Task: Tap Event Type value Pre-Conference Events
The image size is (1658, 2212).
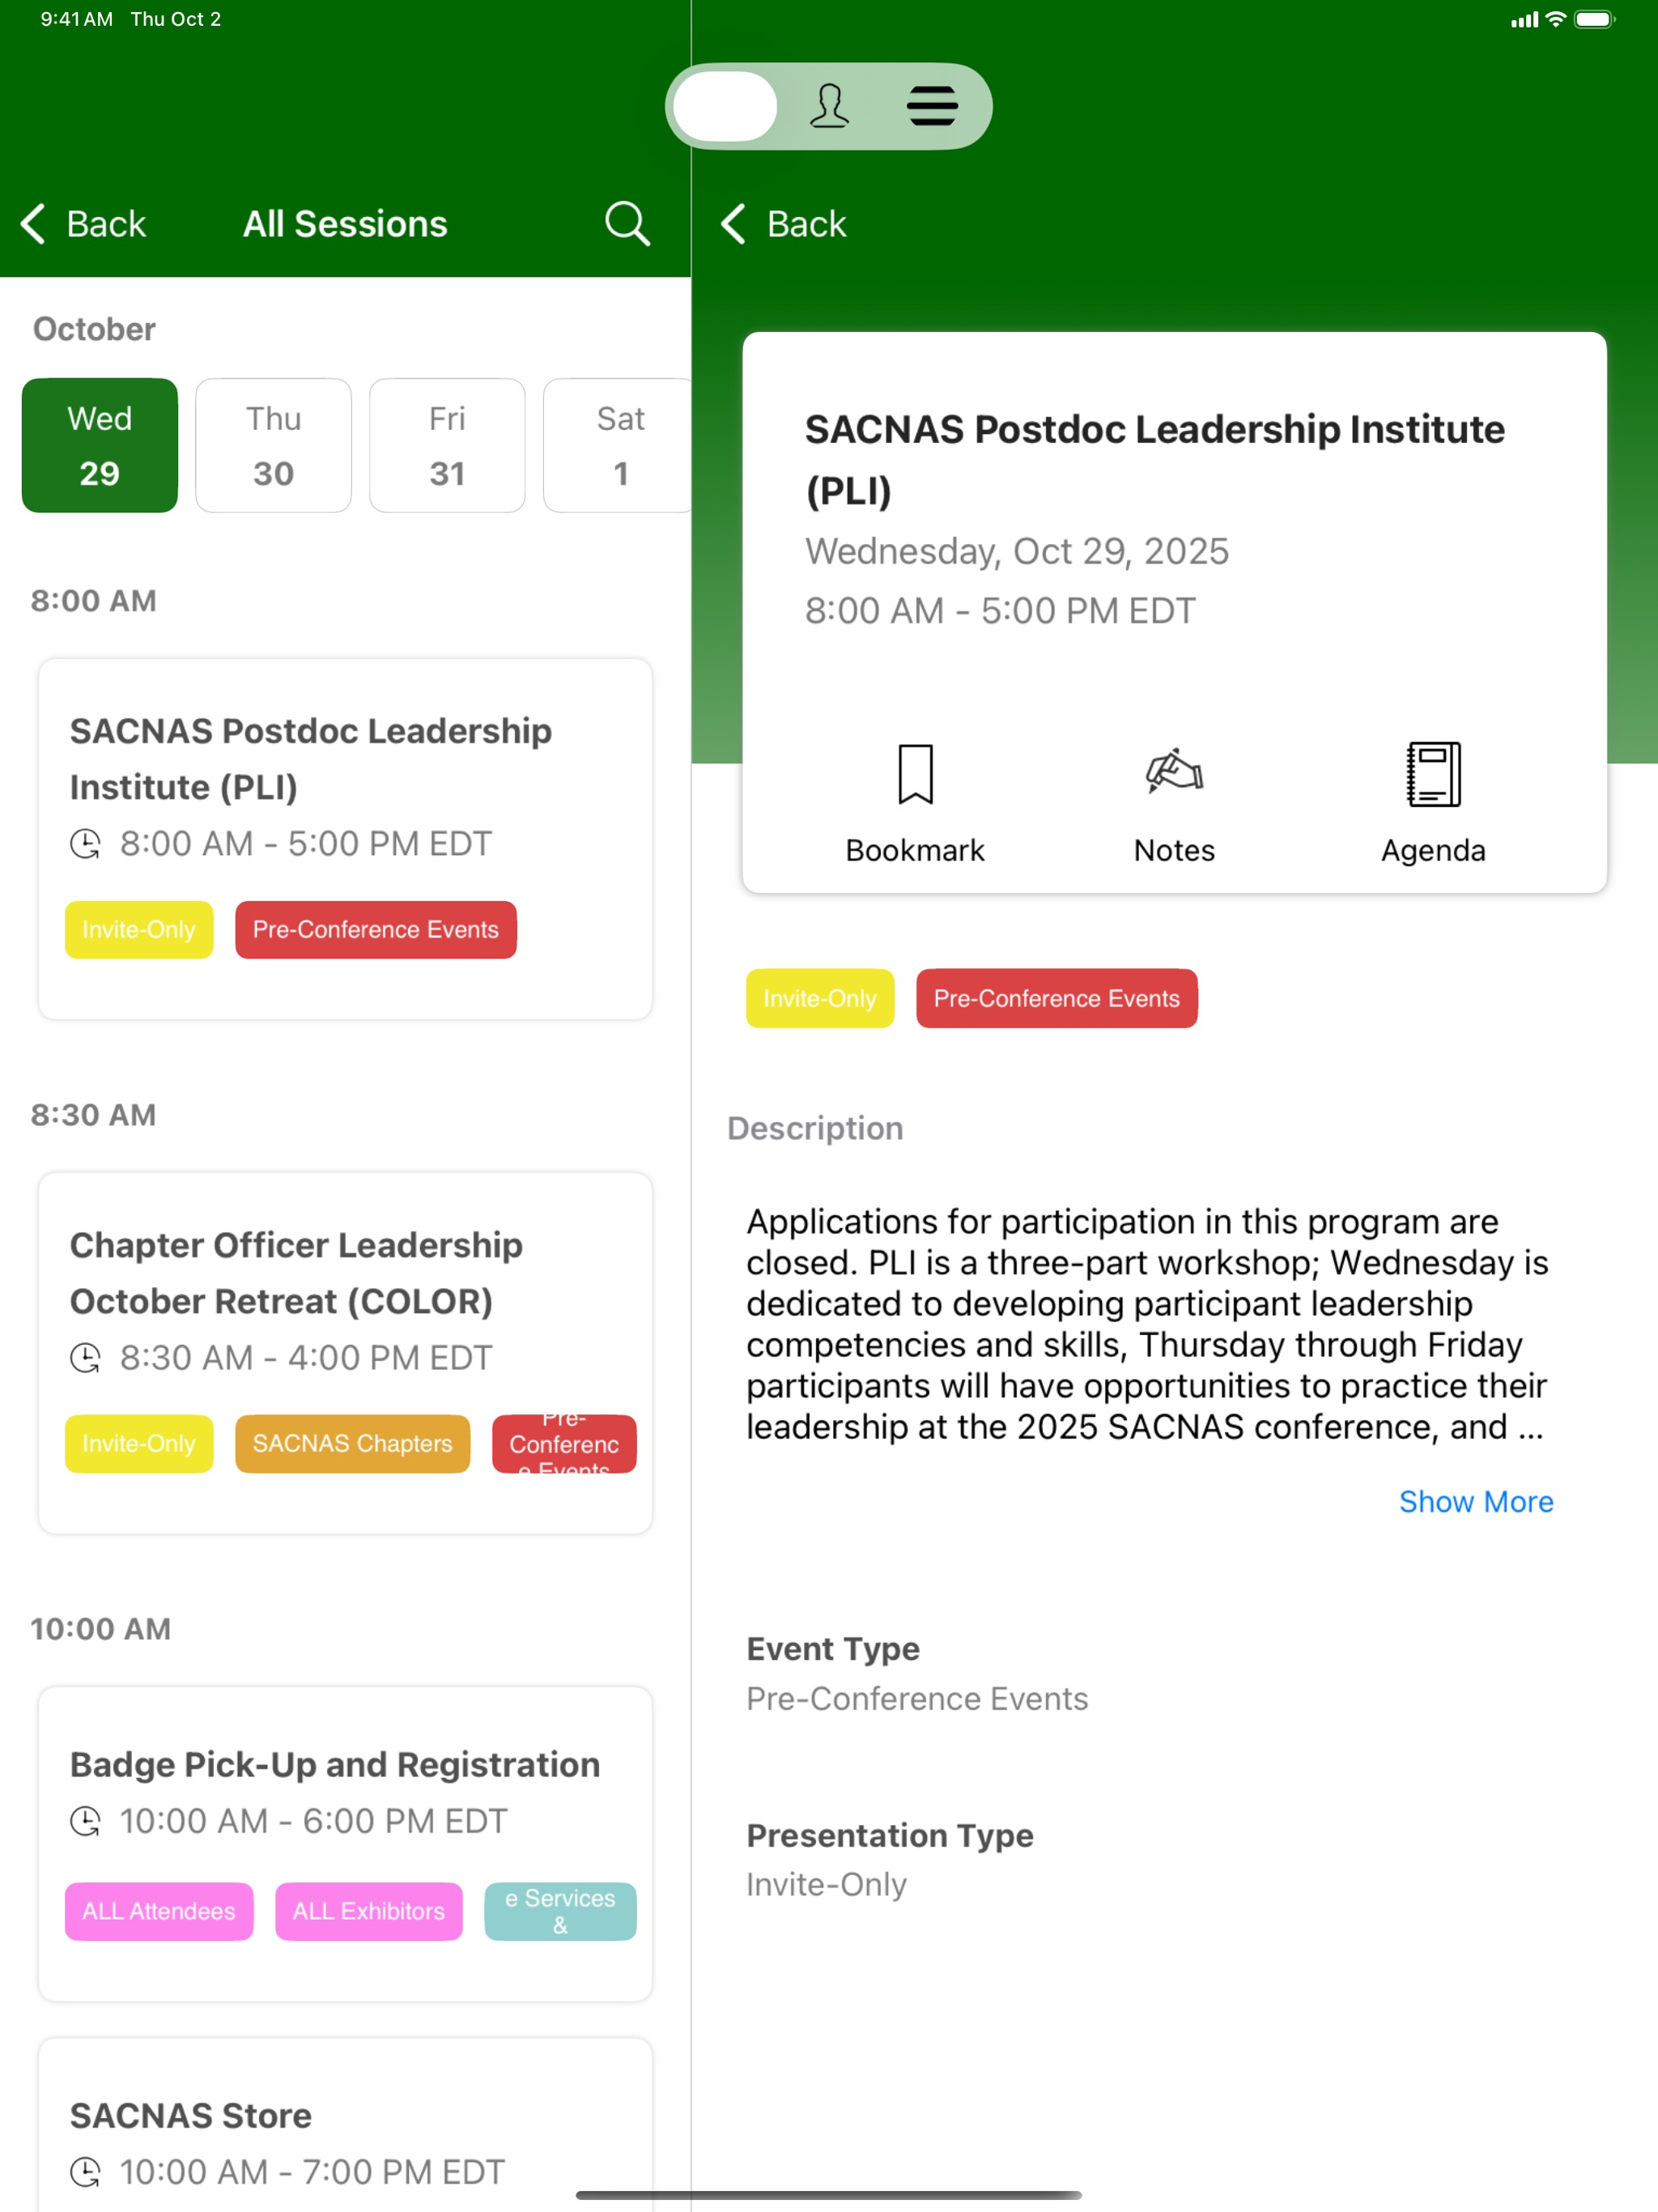Action: [917, 1698]
